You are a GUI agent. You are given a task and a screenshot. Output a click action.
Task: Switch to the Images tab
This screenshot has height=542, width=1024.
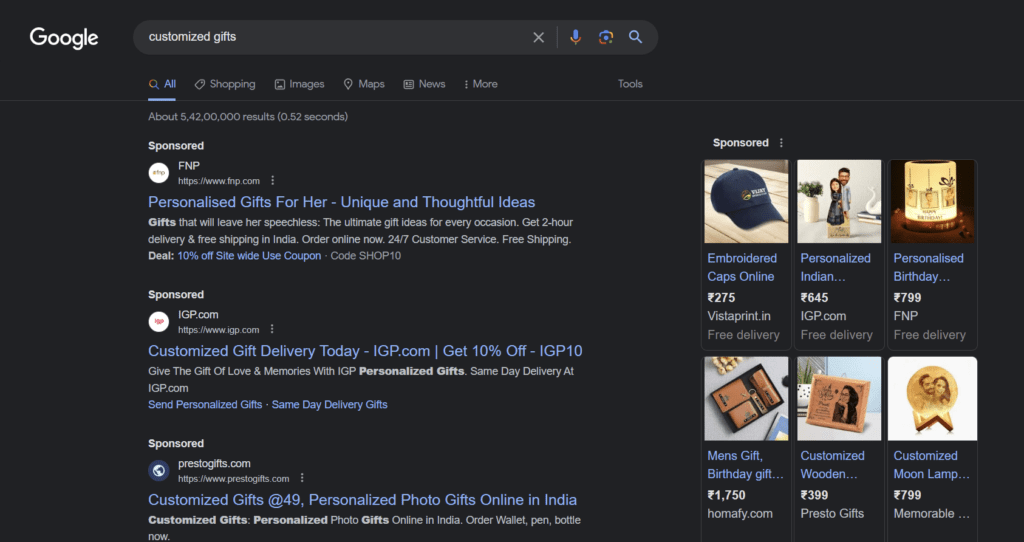299,84
